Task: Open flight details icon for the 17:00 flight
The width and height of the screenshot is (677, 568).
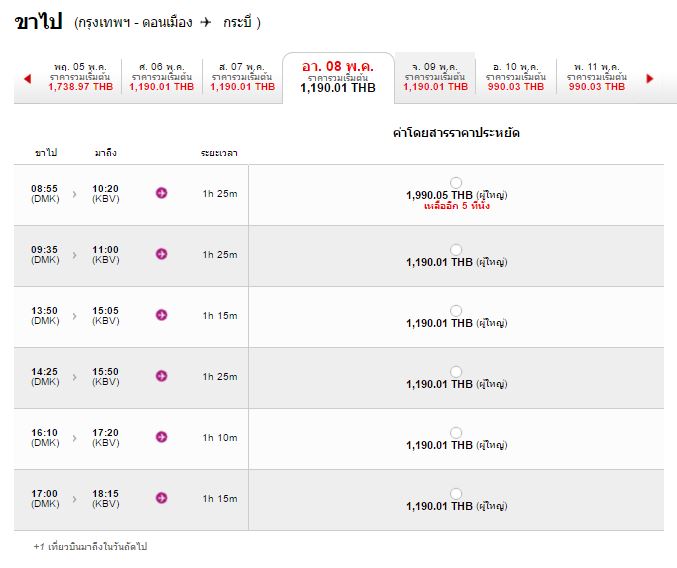Action: 161,498
